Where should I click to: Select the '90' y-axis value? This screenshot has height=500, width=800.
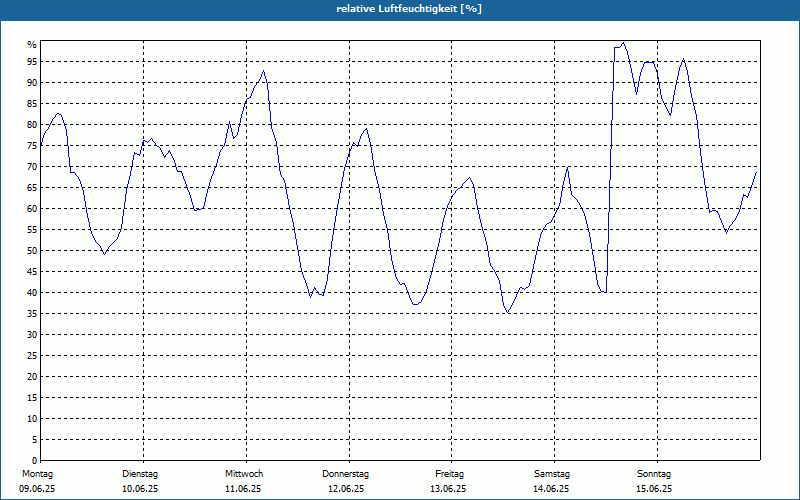coord(32,83)
